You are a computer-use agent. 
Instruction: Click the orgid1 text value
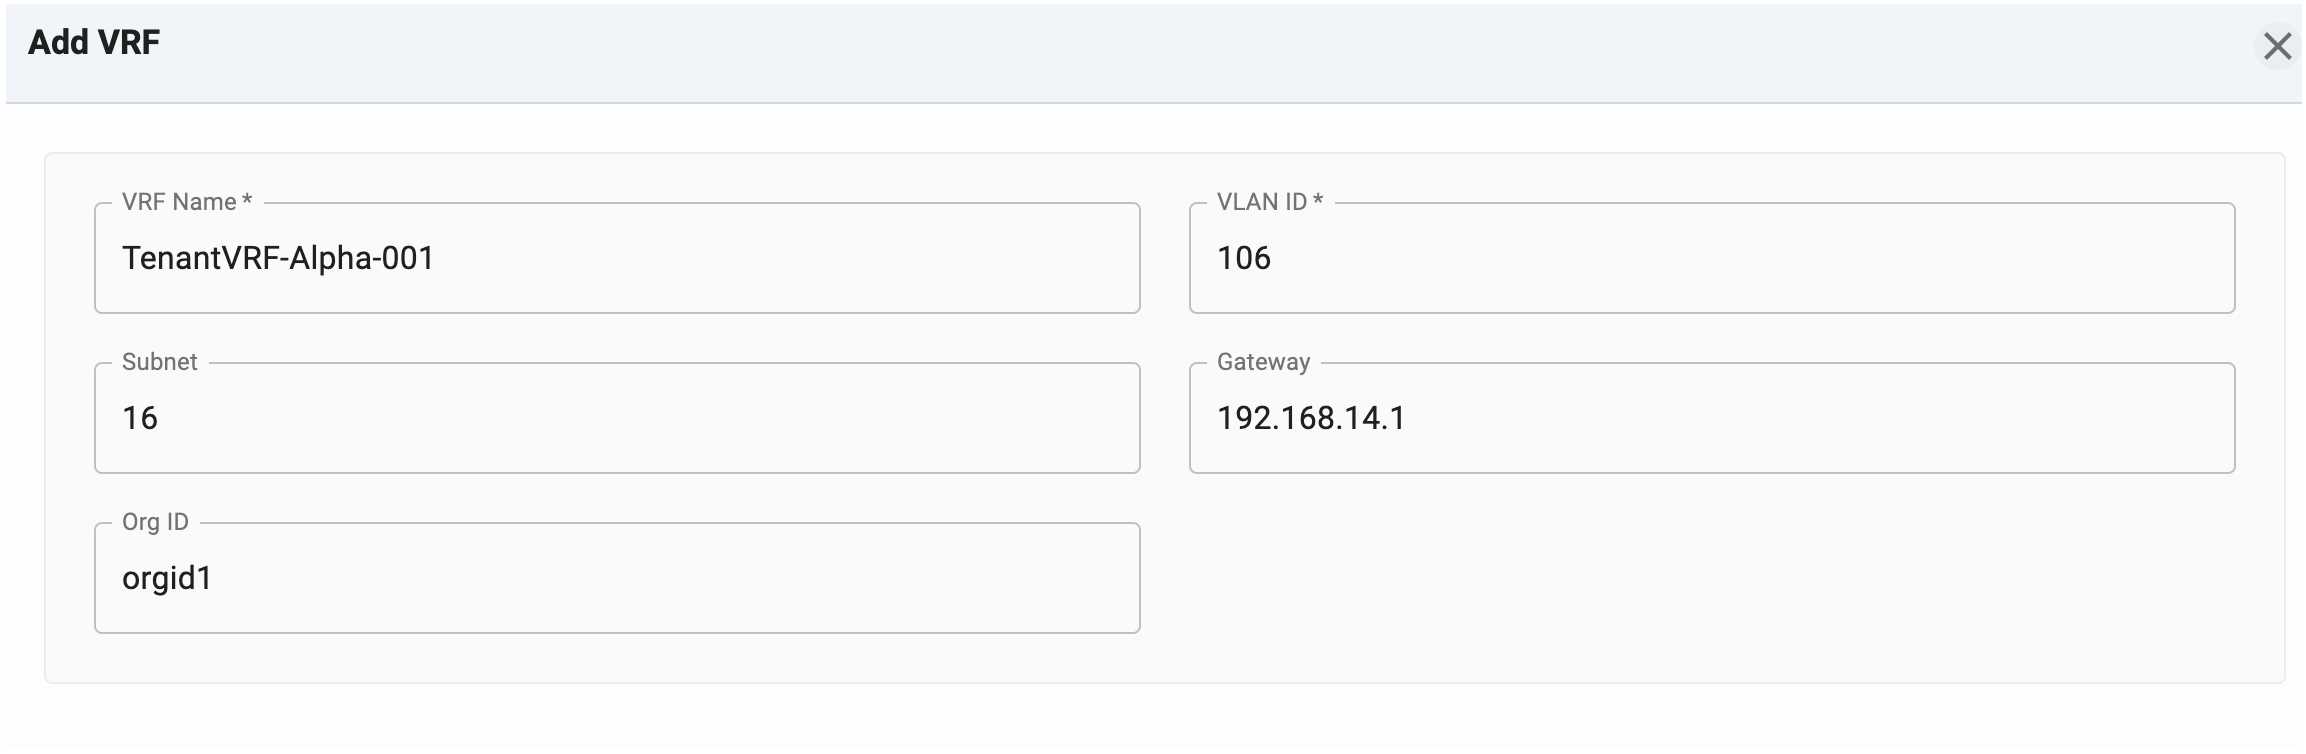point(167,579)
